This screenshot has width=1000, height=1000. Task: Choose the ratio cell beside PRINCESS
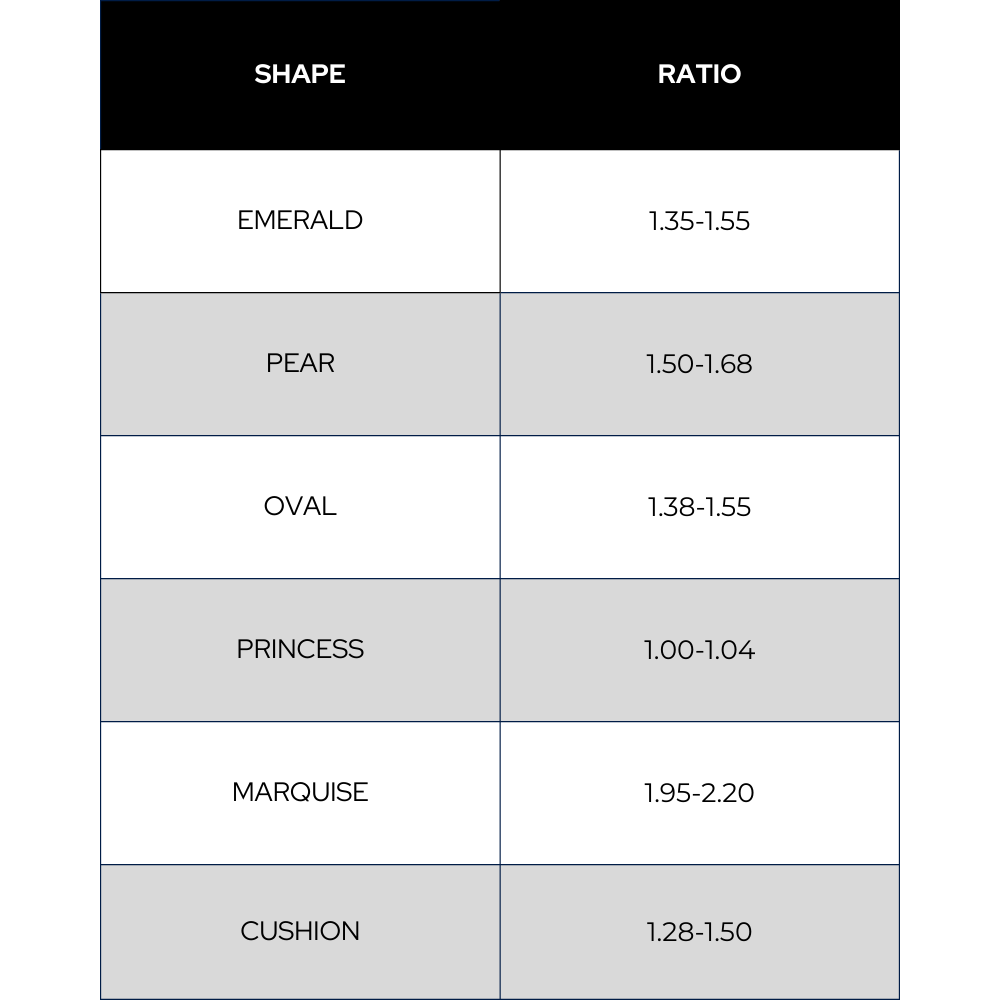(699, 650)
